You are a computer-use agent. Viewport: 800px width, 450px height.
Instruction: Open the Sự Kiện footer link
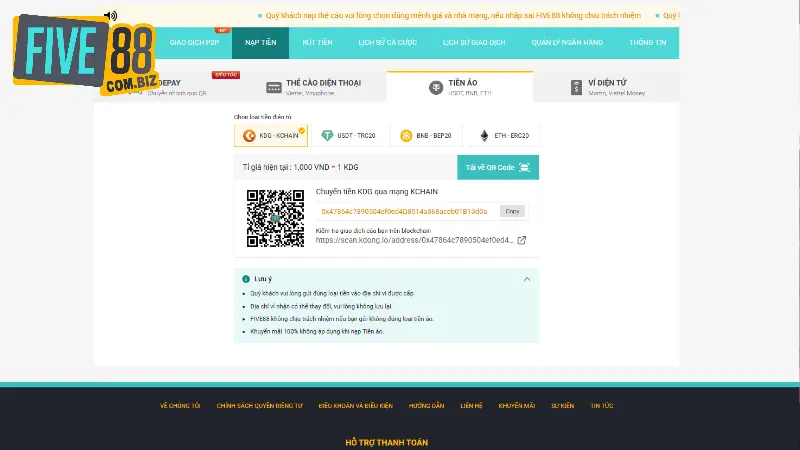[x=563, y=406]
